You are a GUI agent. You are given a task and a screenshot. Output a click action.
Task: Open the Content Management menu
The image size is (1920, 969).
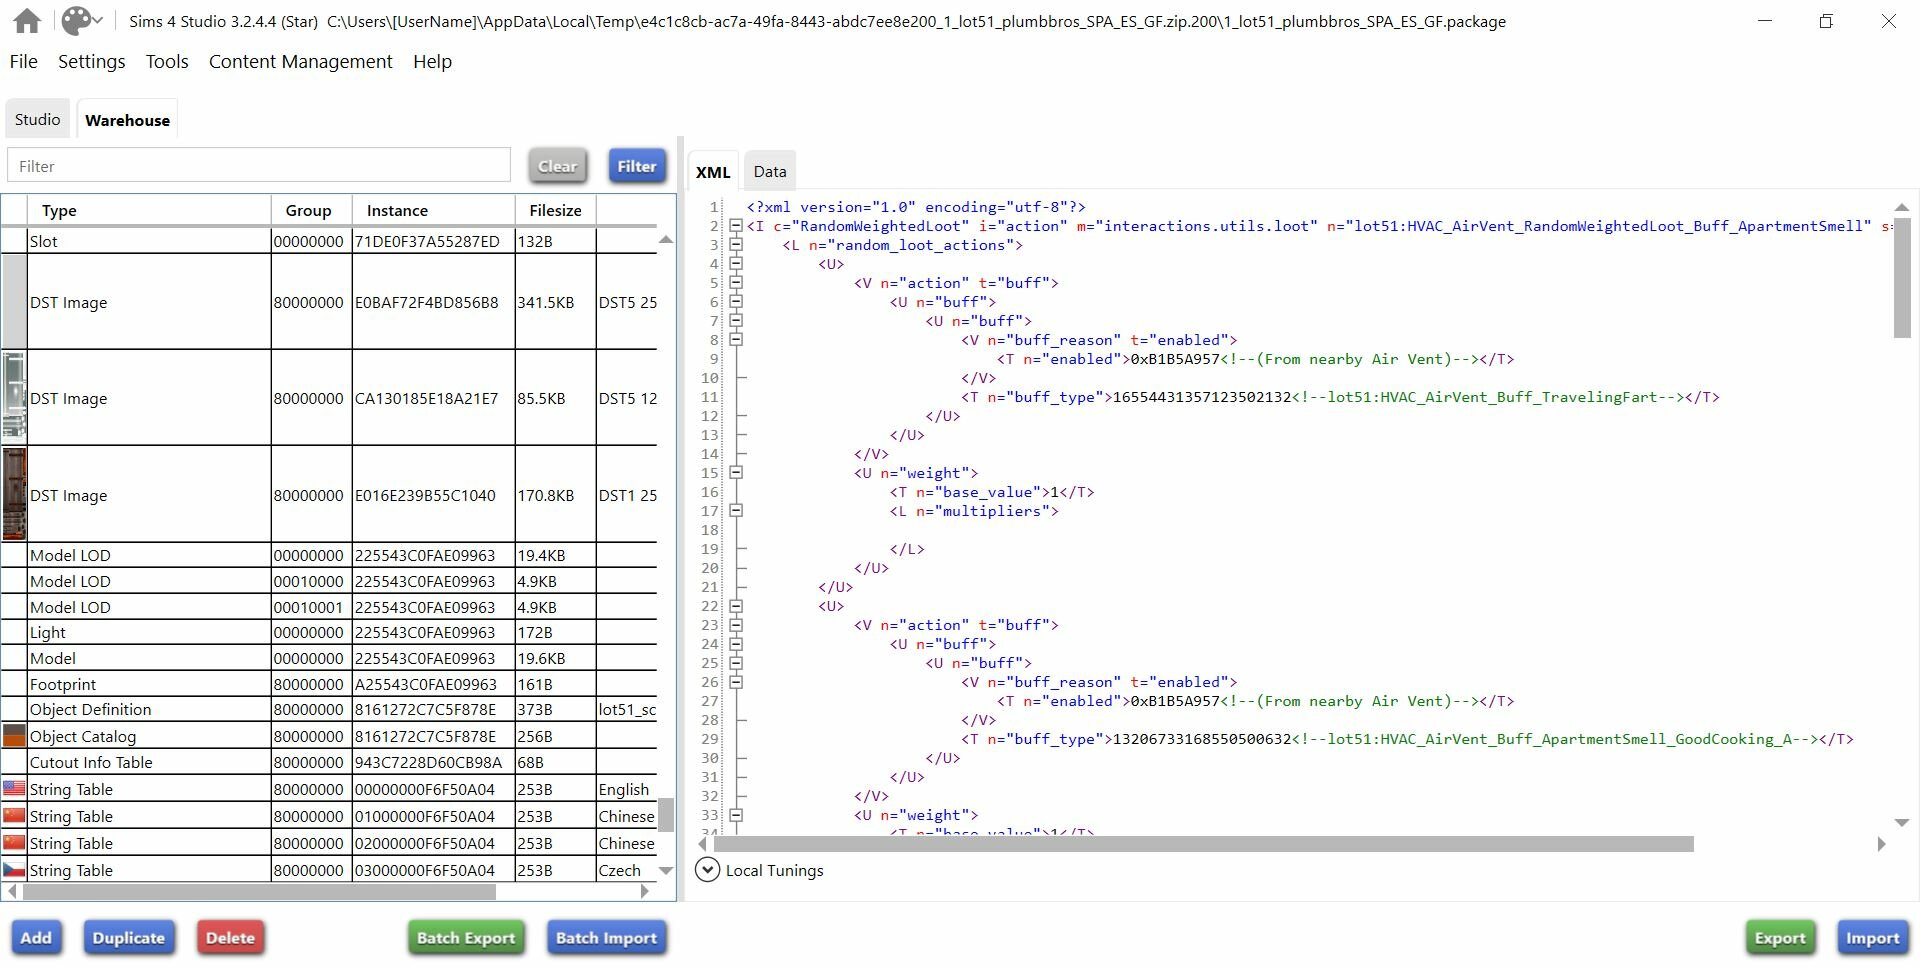click(301, 62)
